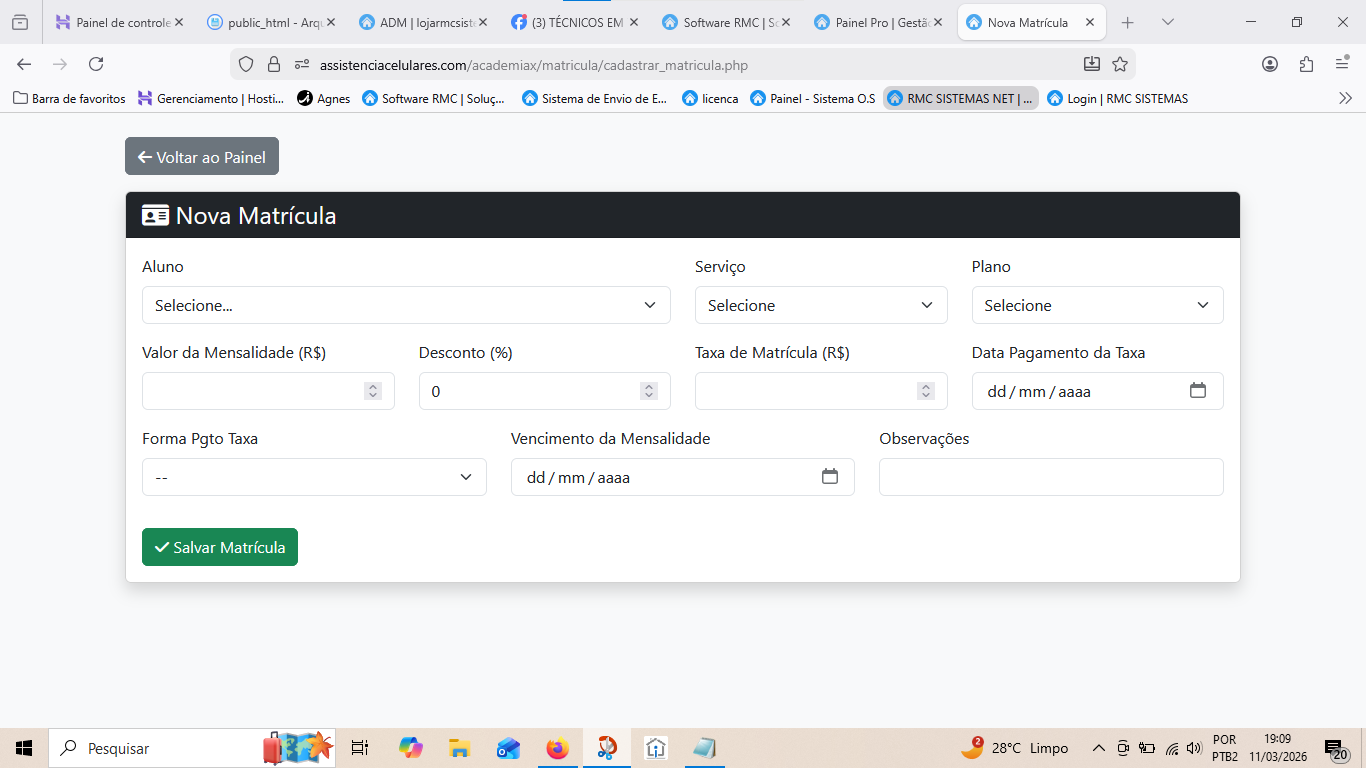Open the Windows Start menu
Screen dimensions: 1366x768
24,748
